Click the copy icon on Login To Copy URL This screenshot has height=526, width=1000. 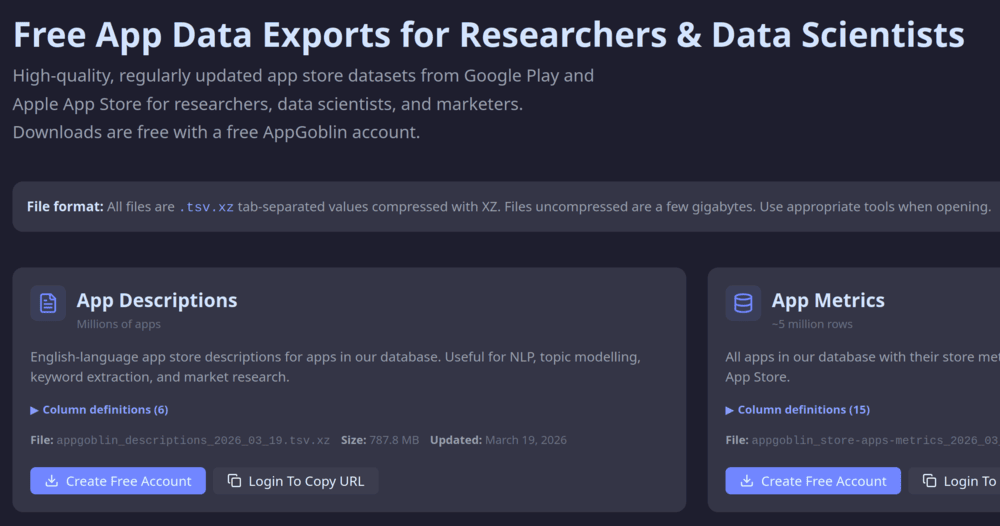(x=234, y=481)
